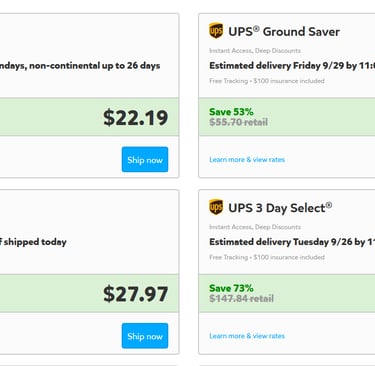Open Learn more & view rates for Ground Saver
Screen dimensions: 375x366
point(247,160)
